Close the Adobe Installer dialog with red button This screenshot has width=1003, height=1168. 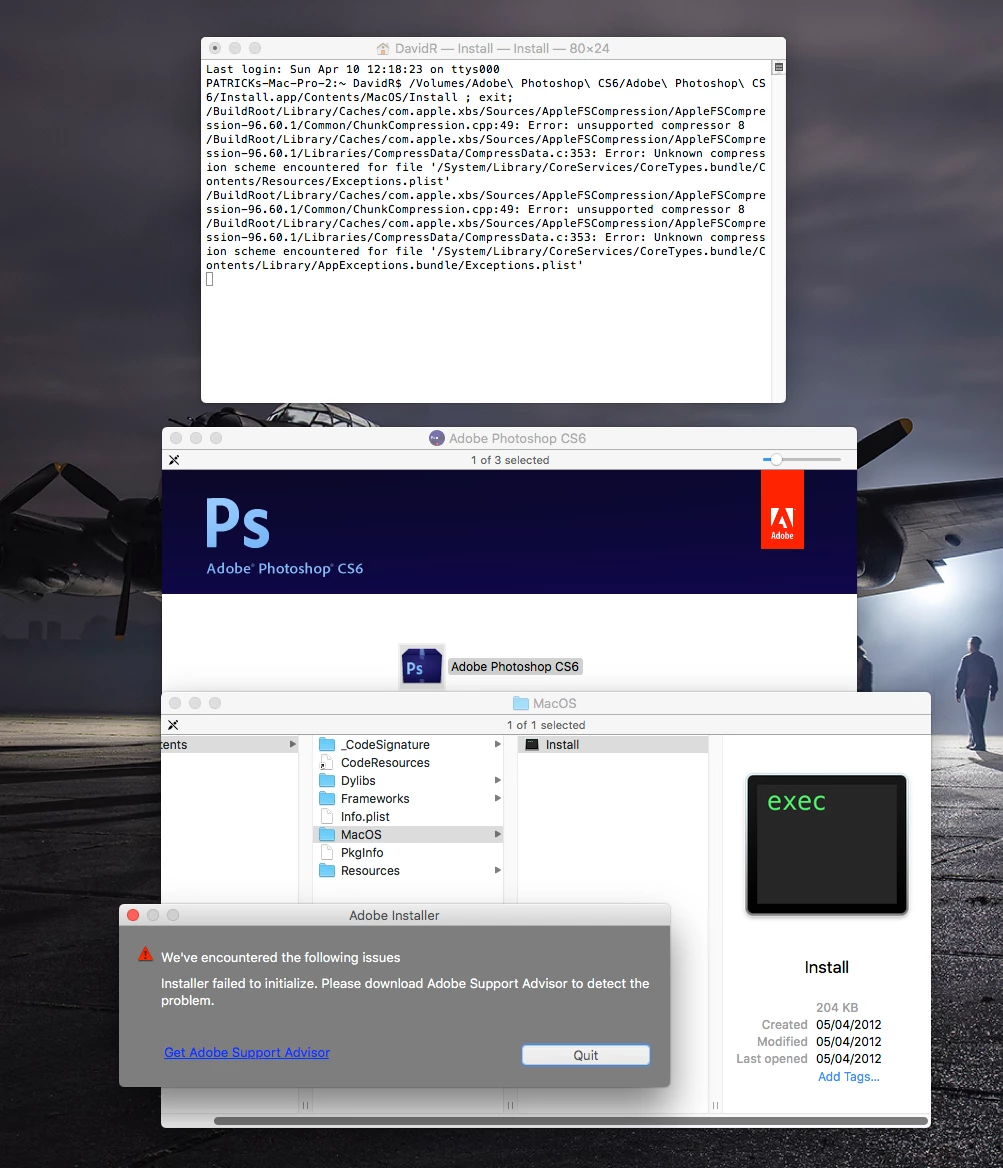pyautogui.click(x=133, y=915)
